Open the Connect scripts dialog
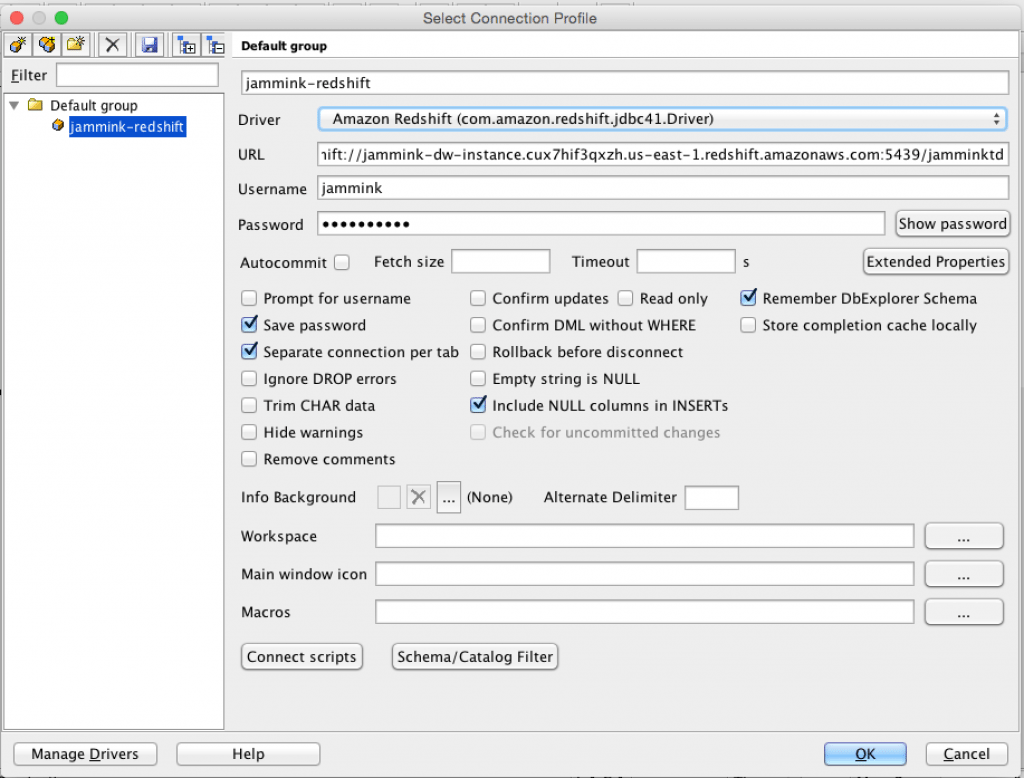 click(x=302, y=656)
